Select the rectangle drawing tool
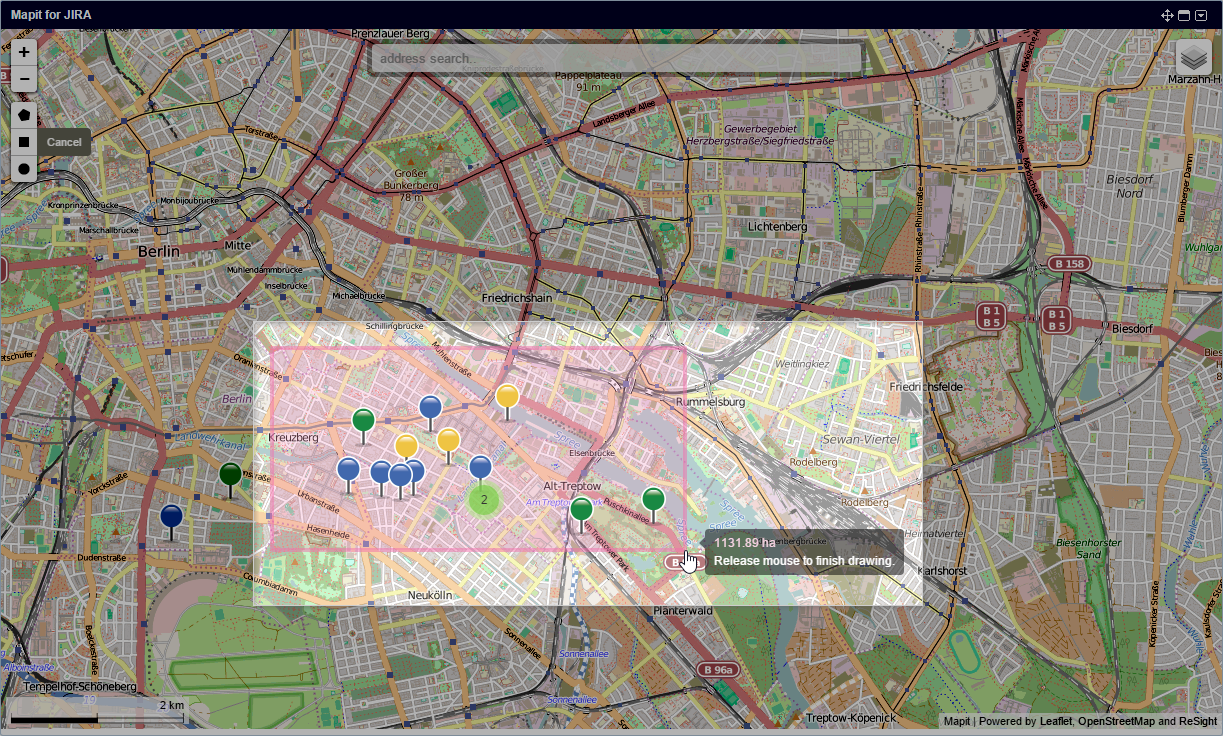 click(22, 142)
